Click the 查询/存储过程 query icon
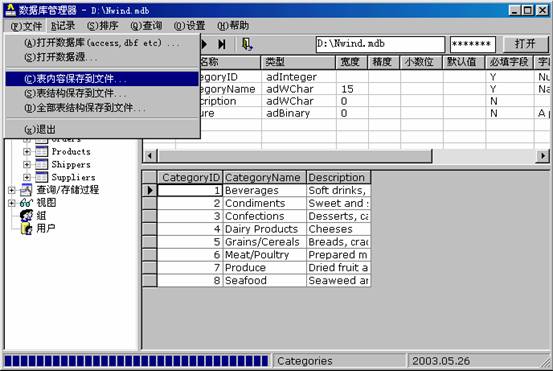The image size is (553, 371). point(26,190)
